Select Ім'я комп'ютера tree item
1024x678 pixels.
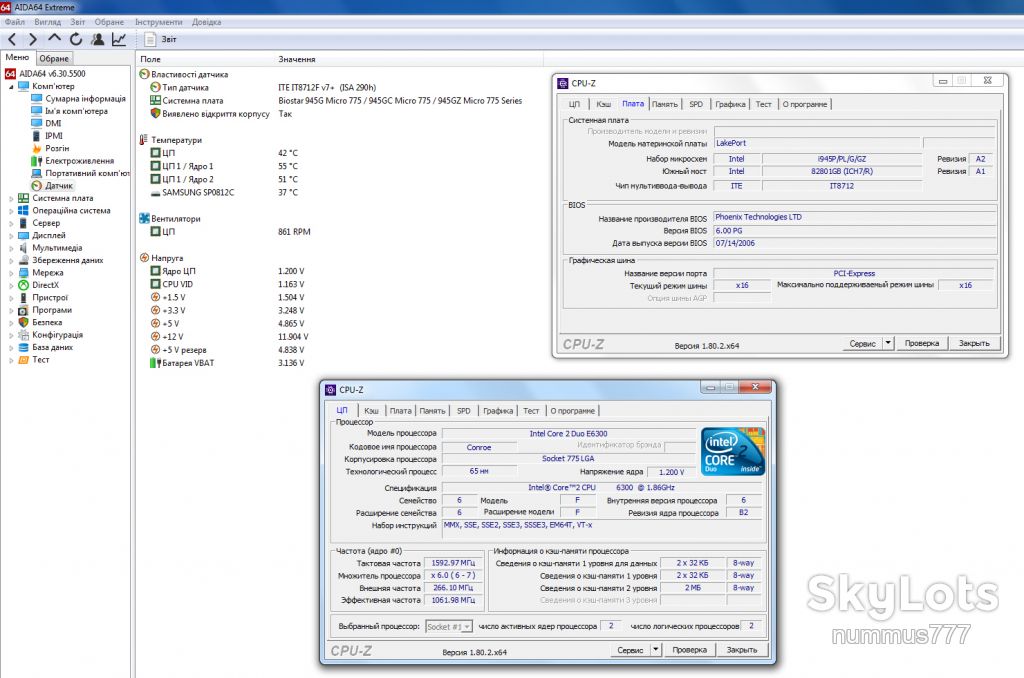click(x=69, y=111)
